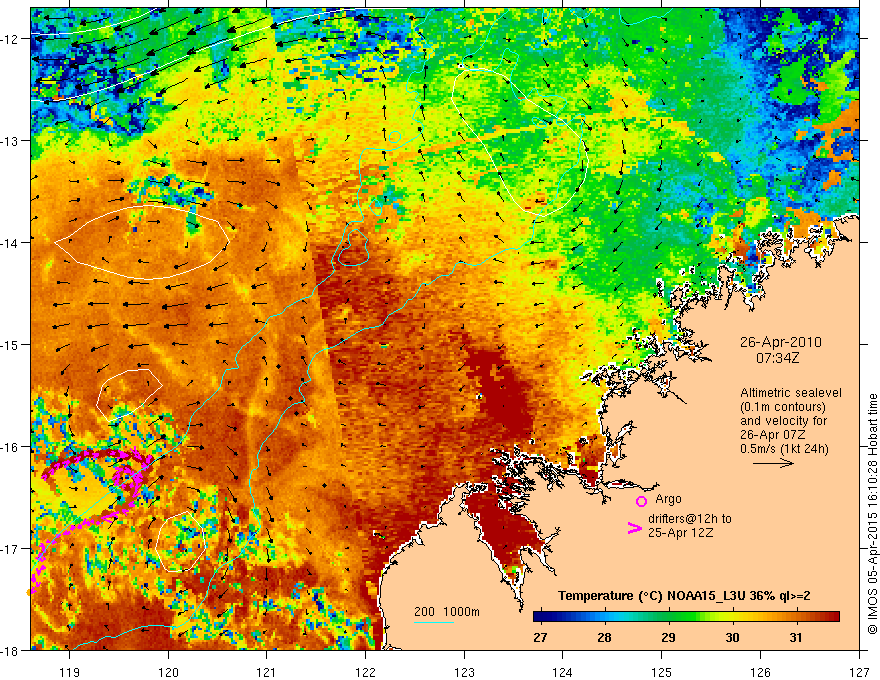Click the cyan bathymetry legend line
The height and width of the screenshot is (680, 880).
434,622
